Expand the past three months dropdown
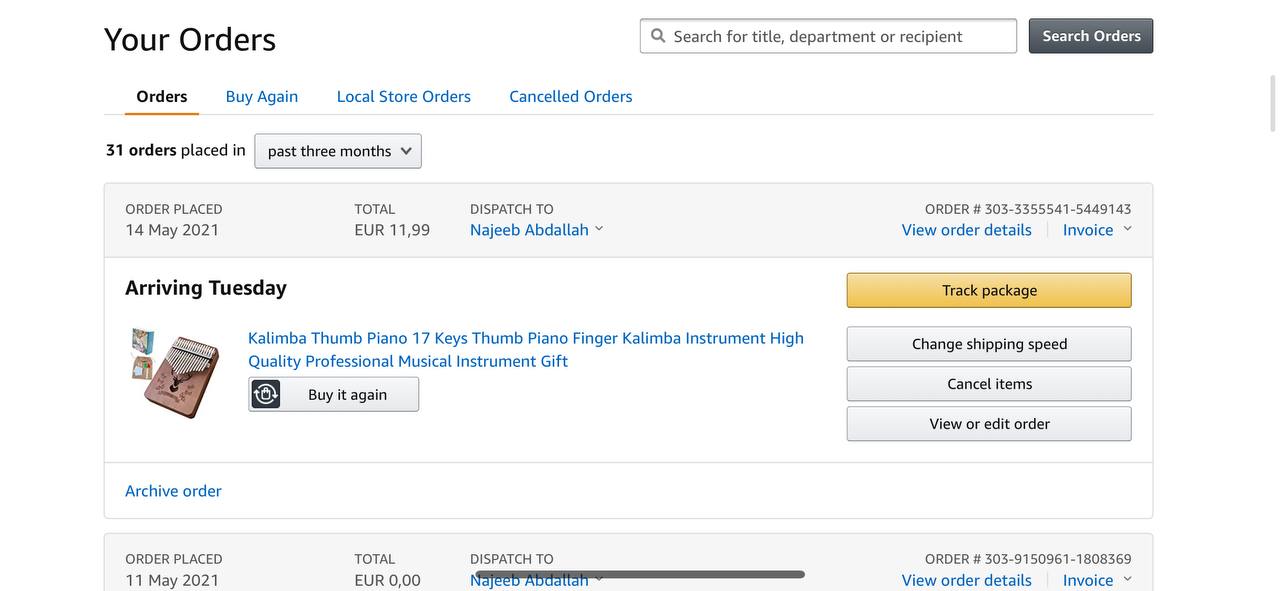This screenshot has height=591, width=1280. tap(338, 151)
